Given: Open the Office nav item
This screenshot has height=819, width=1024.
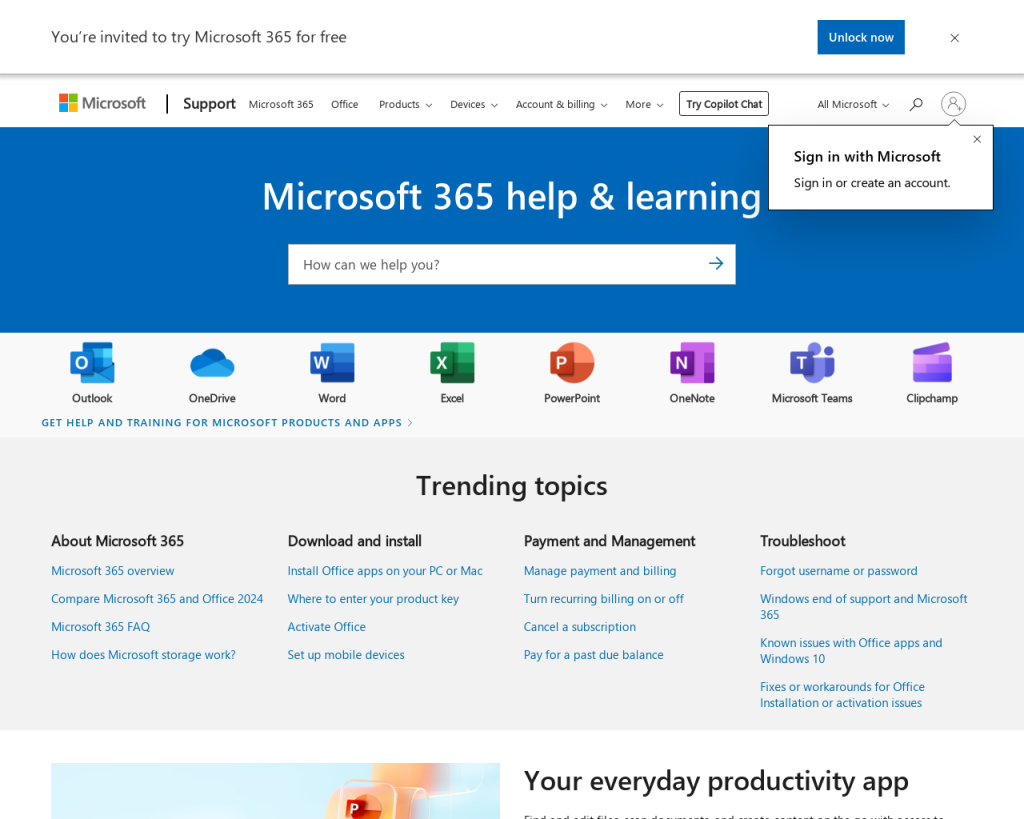Looking at the screenshot, I should click(x=345, y=104).
